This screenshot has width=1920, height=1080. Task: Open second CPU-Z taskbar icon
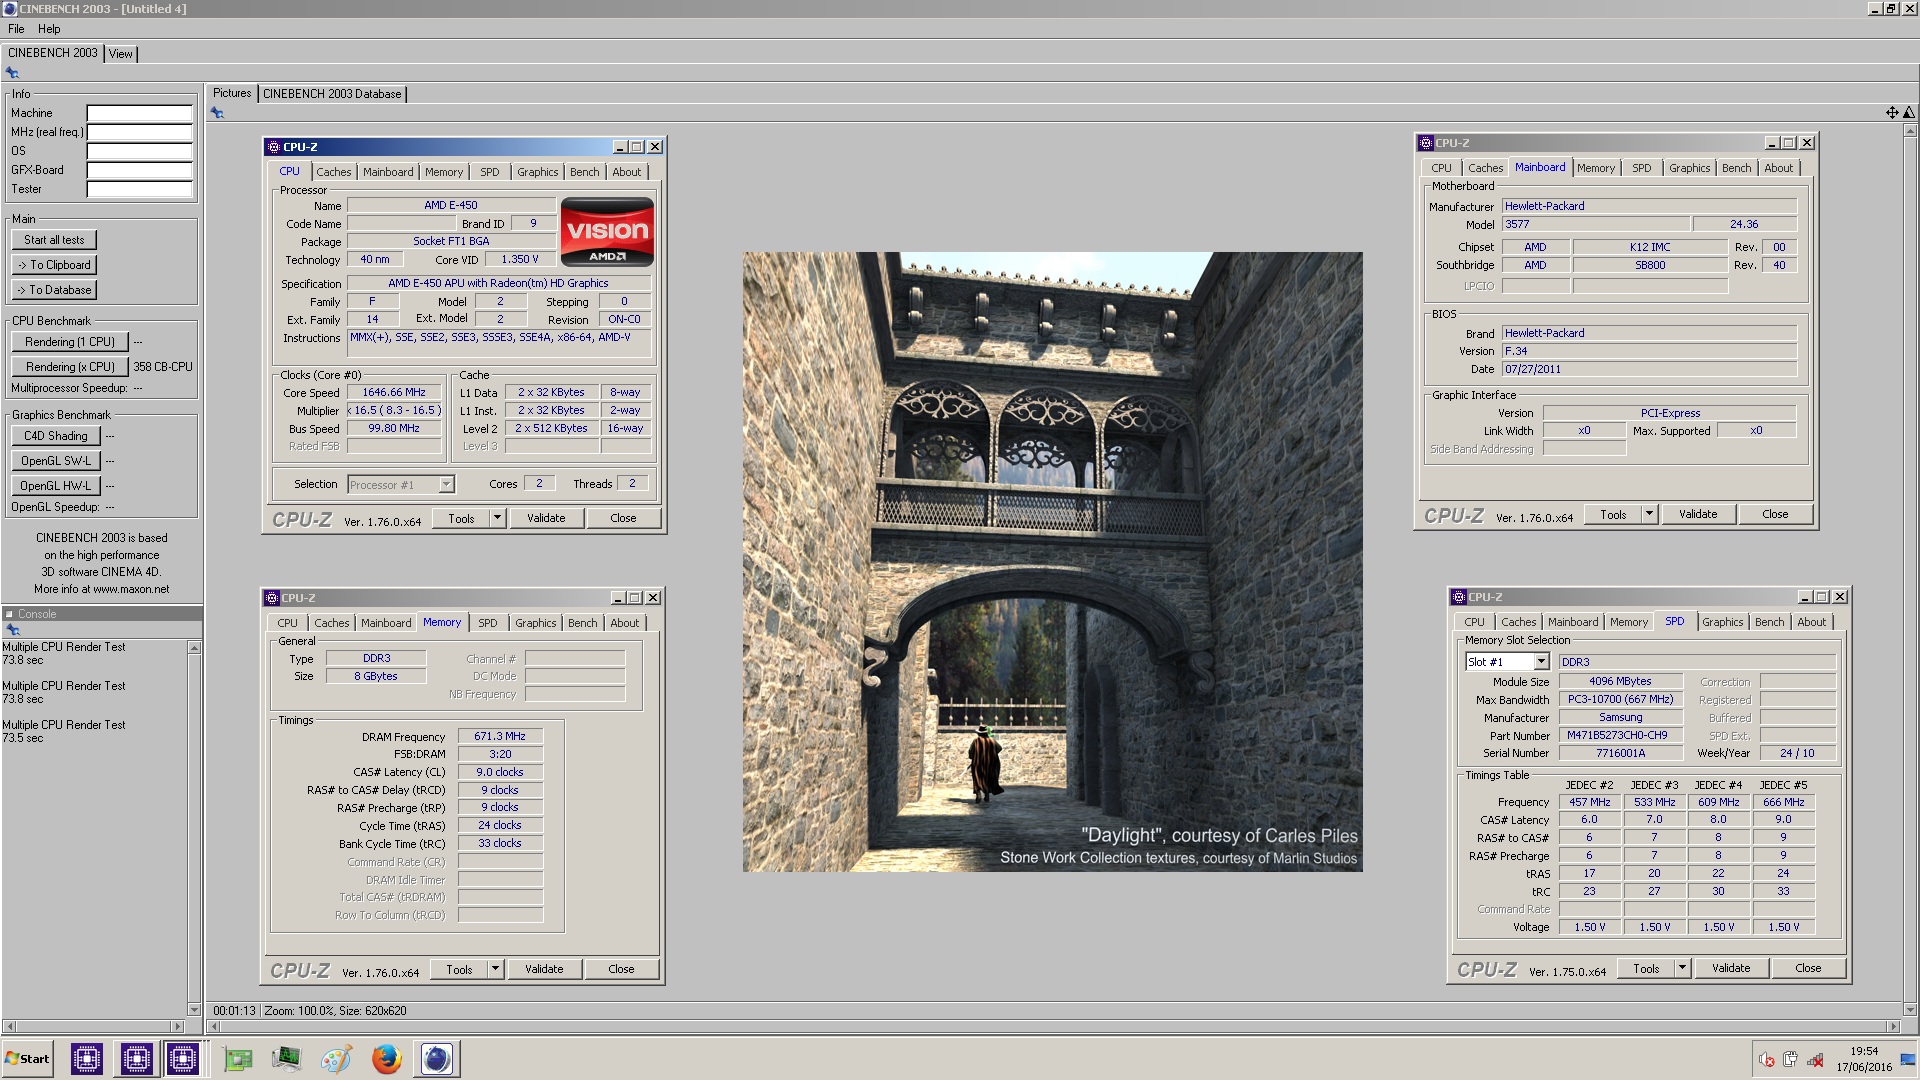point(136,1059)
